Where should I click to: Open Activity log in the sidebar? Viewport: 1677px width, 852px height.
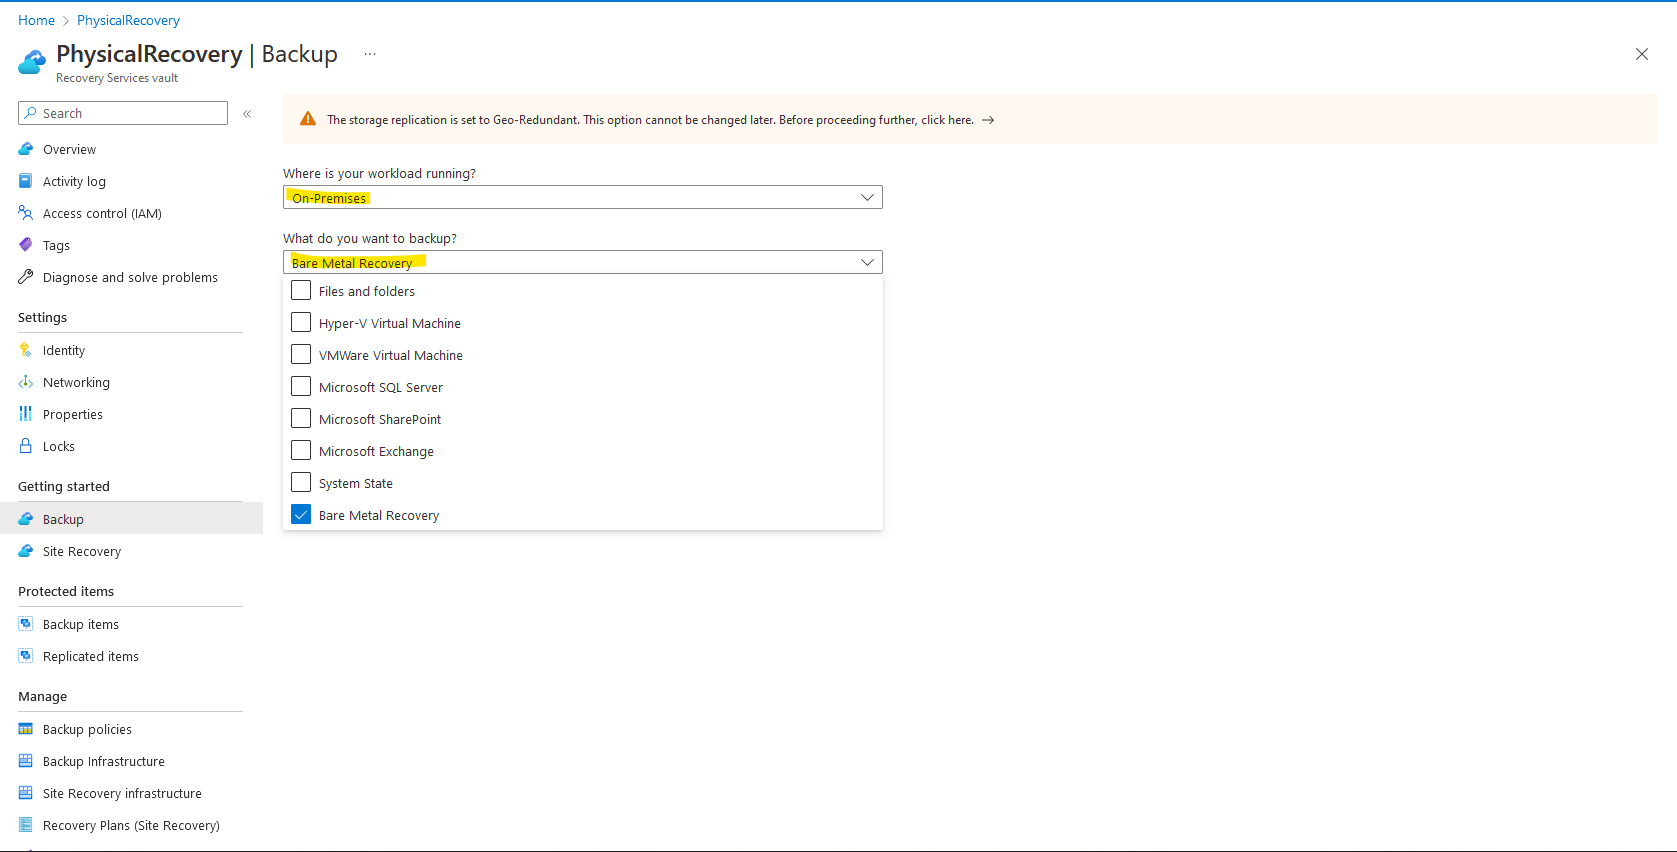(74, 182)
